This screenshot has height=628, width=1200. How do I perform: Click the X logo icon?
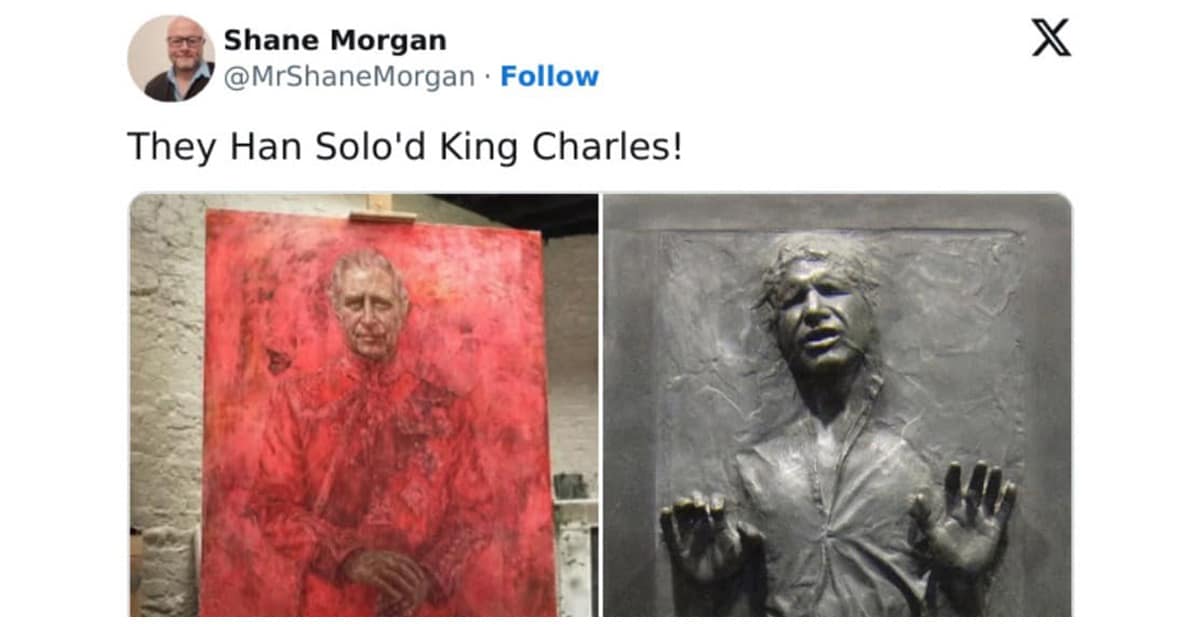click(x=1050, y=38)
